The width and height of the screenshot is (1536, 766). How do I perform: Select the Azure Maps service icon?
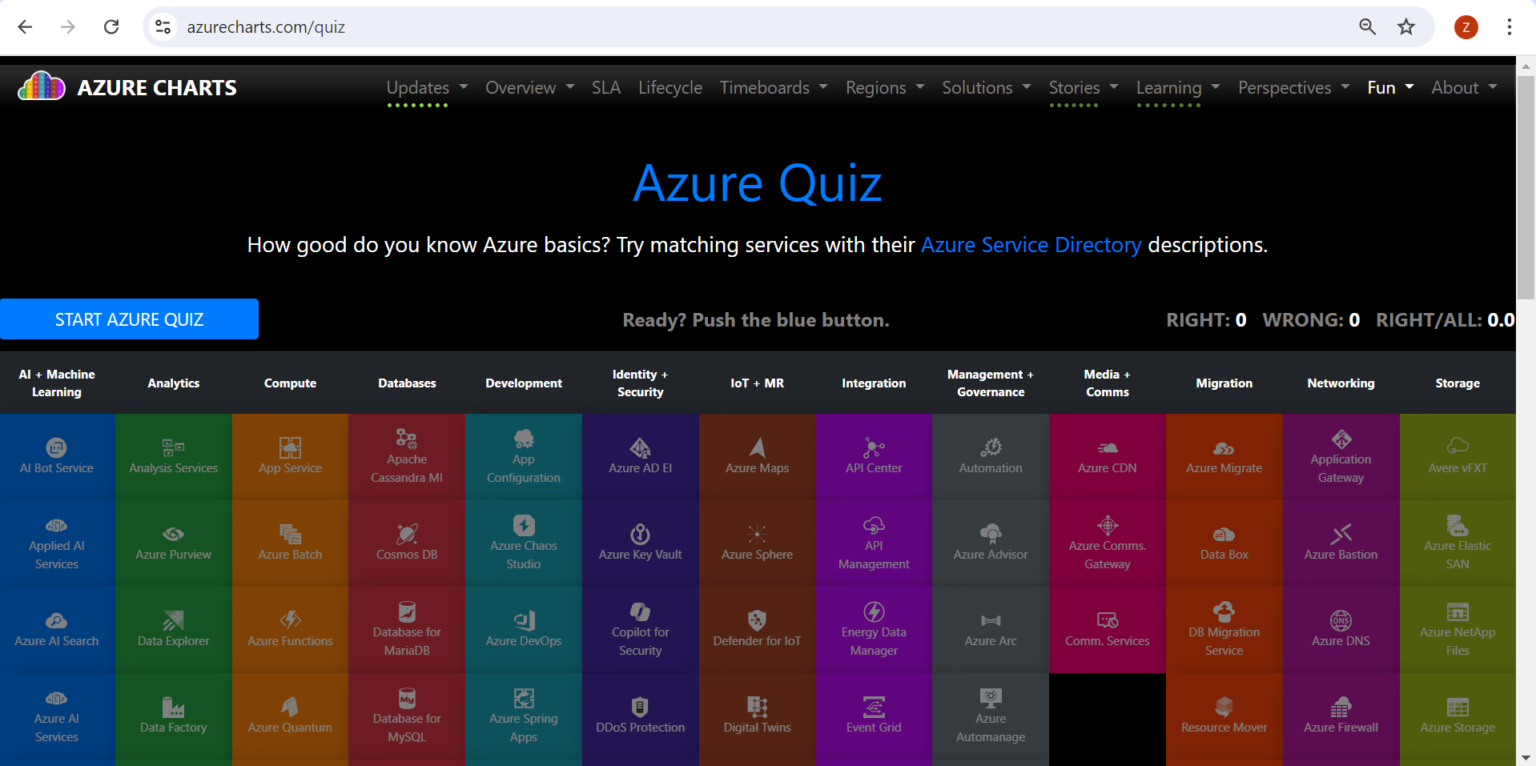(x=757, y=455)
